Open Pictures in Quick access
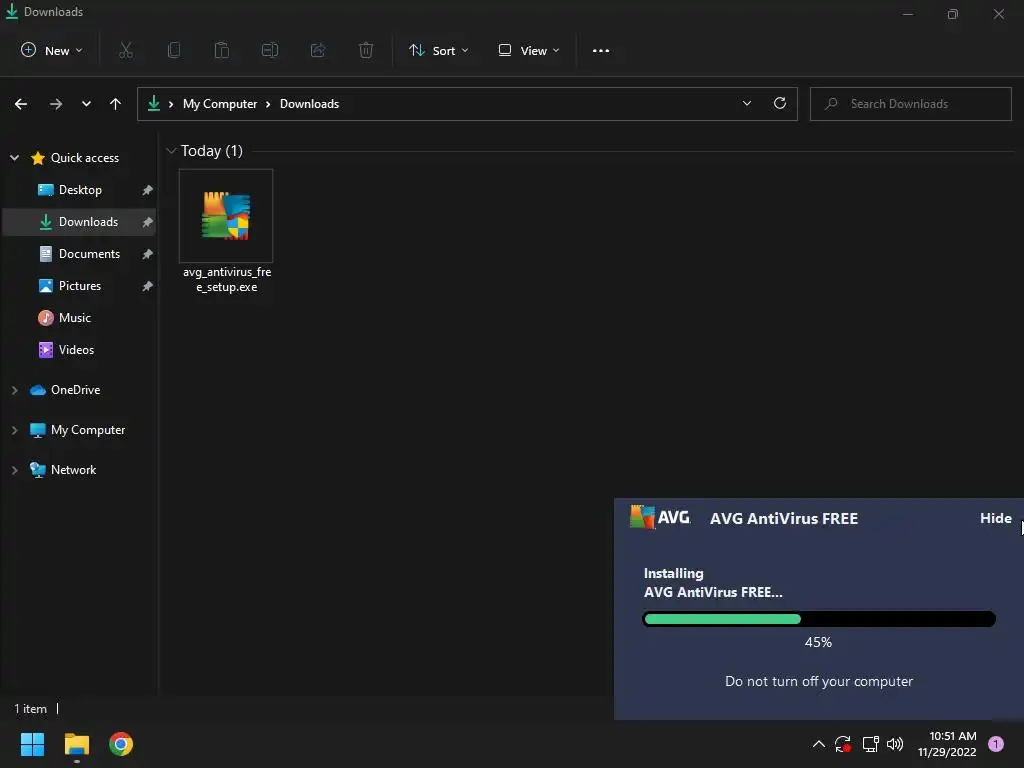This screenshot has height=768, width=1024. click(80, 286)
